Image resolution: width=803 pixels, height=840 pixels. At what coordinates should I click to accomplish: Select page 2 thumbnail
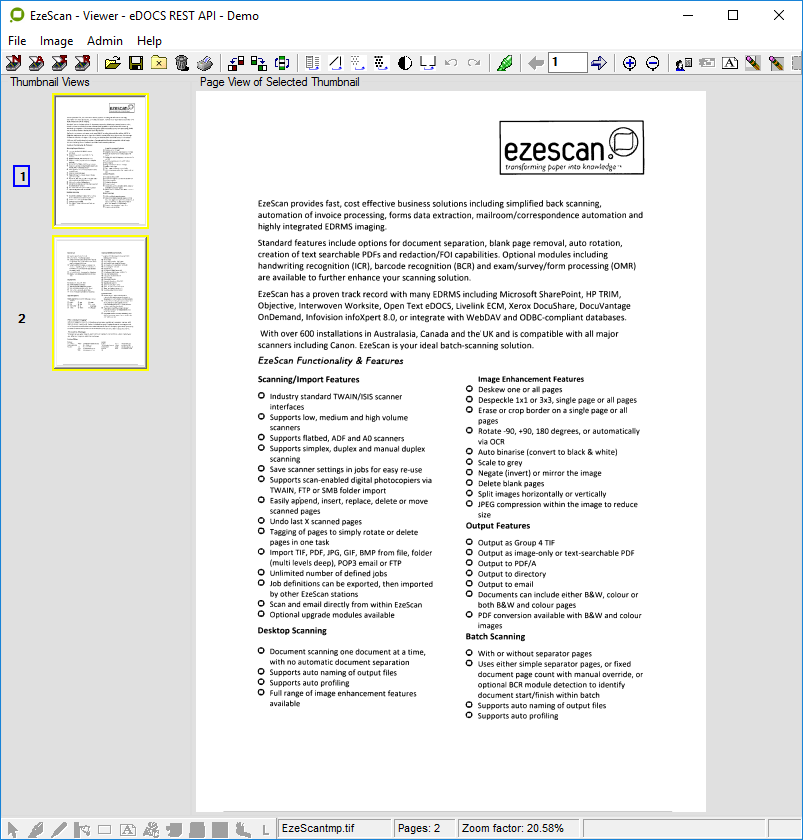[100, 304]
